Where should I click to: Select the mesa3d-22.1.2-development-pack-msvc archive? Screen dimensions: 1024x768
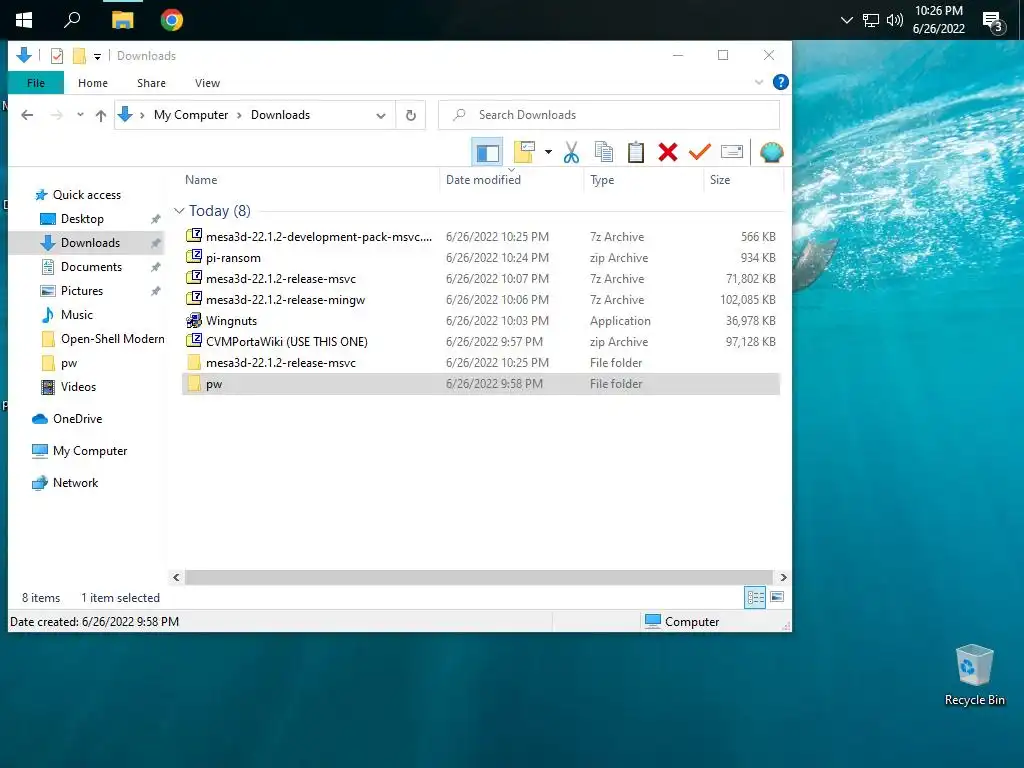[482, 237]
